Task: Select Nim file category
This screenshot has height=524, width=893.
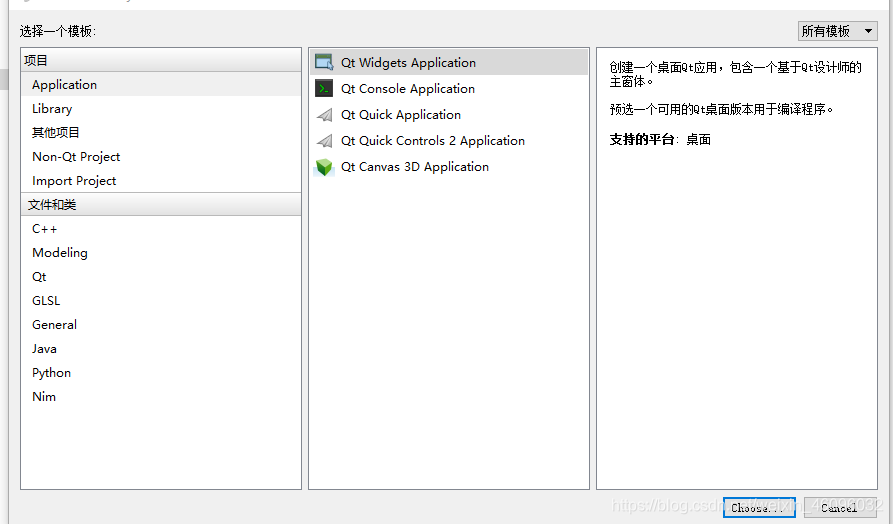Action: click(161, 396)
